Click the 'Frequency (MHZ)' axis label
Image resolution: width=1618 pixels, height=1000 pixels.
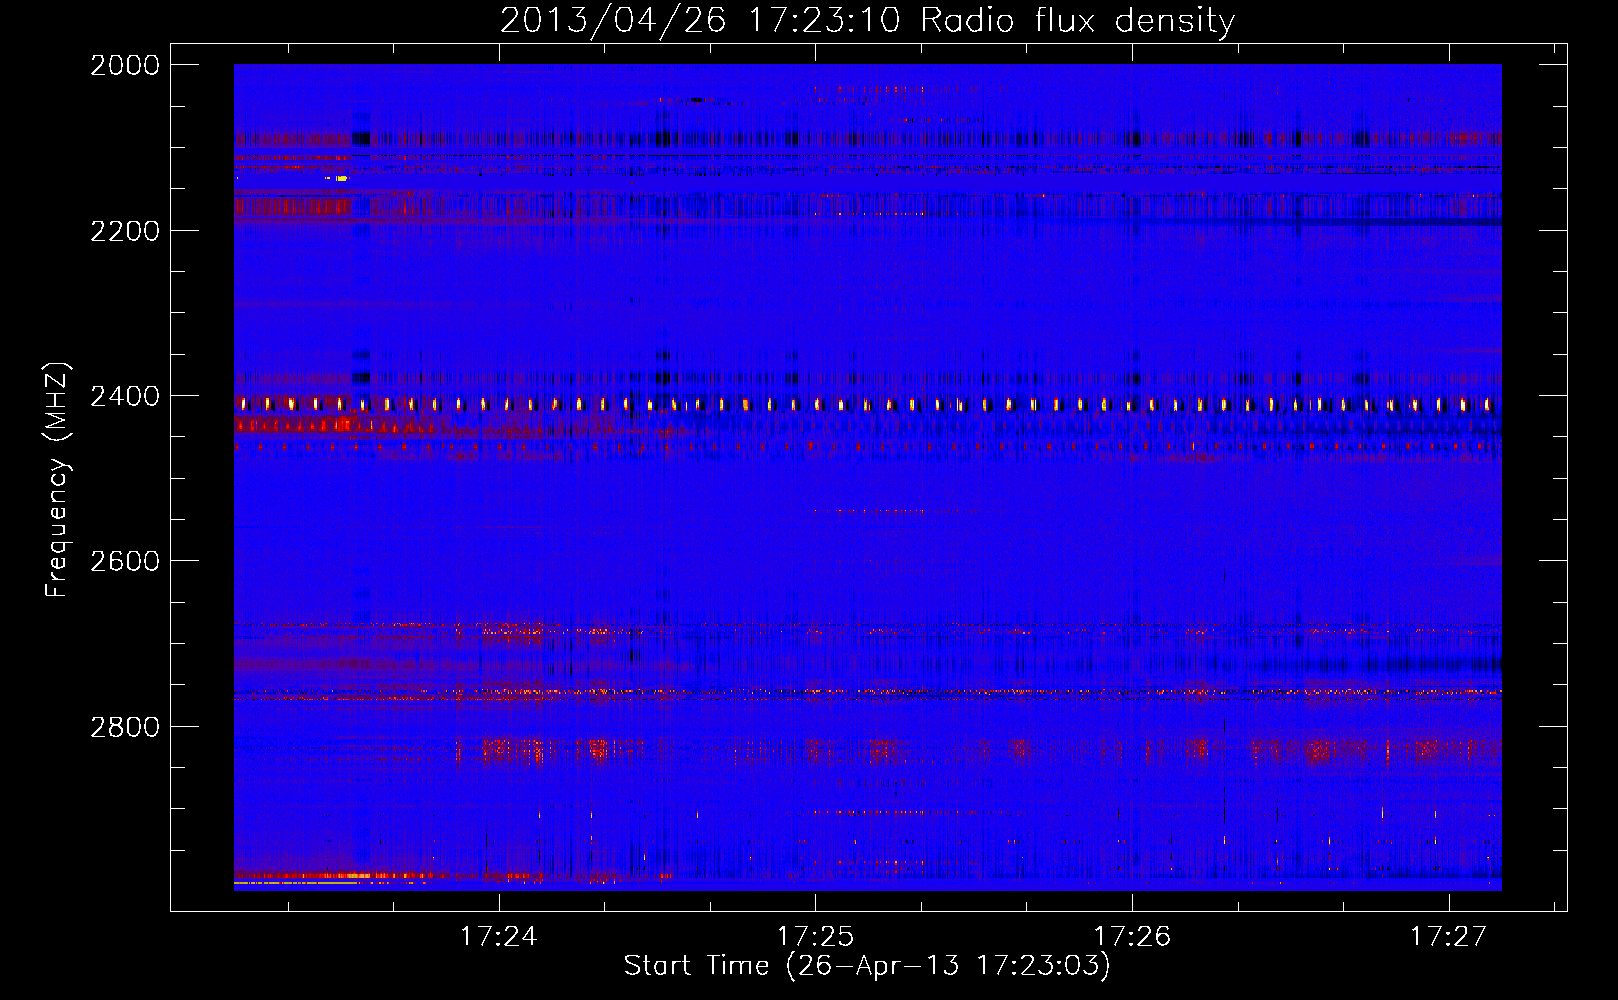click(57, 480)
